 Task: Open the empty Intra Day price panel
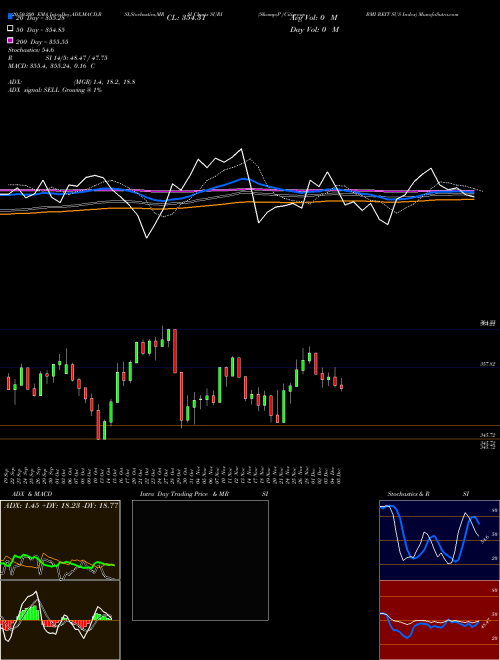[200, 560]
